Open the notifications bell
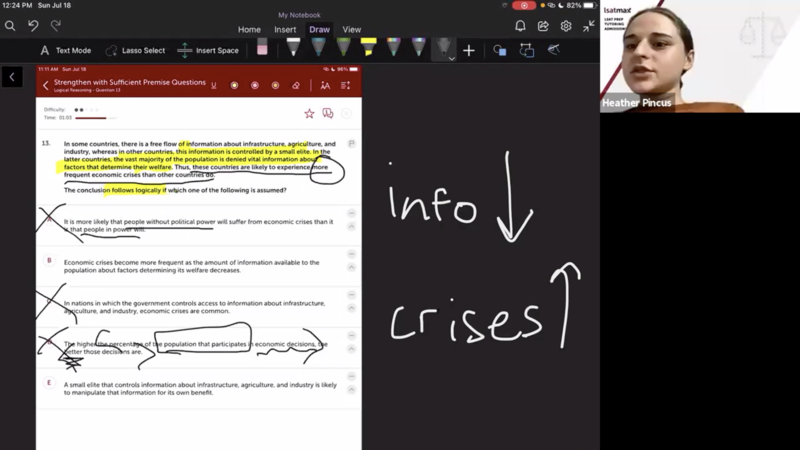The image size is (800, 450). pos(520,26)
